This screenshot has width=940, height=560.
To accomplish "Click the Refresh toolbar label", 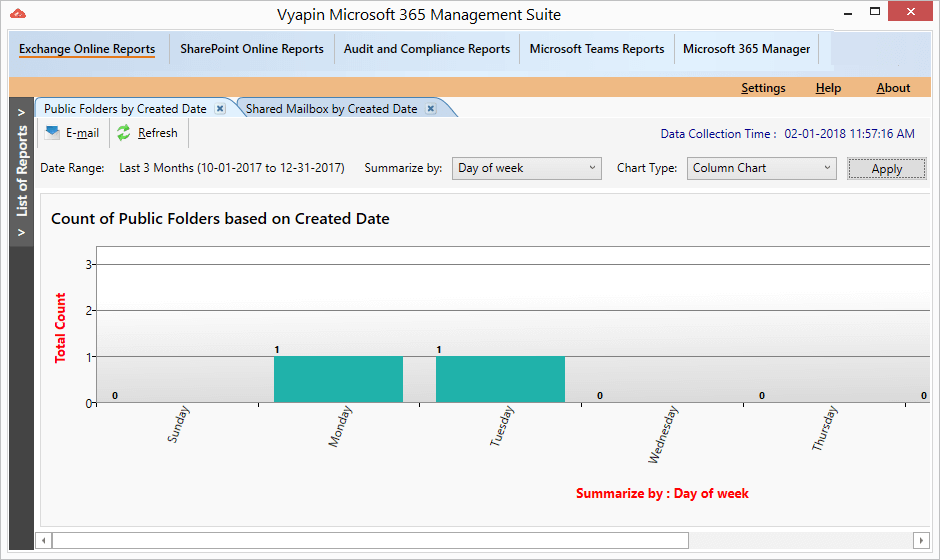I will pos(158,133).
